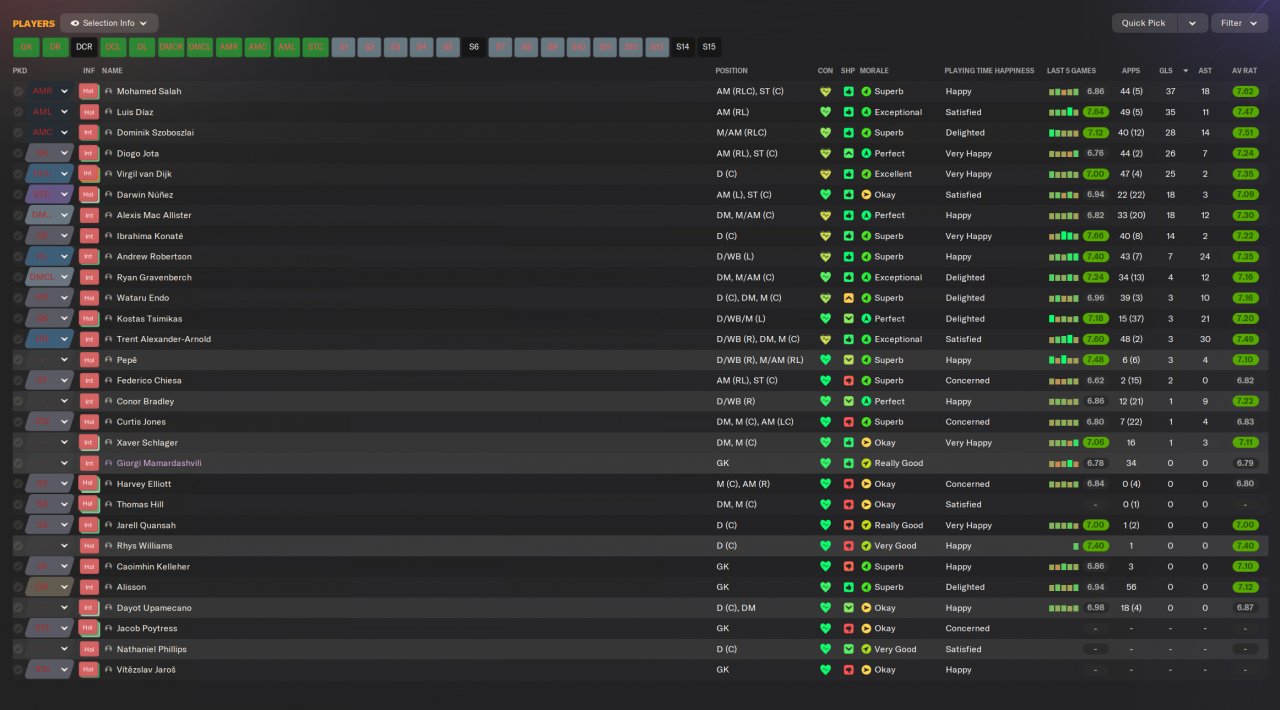Click the 7.49 average rating for Alexander-Arnold

[1245, 339]
